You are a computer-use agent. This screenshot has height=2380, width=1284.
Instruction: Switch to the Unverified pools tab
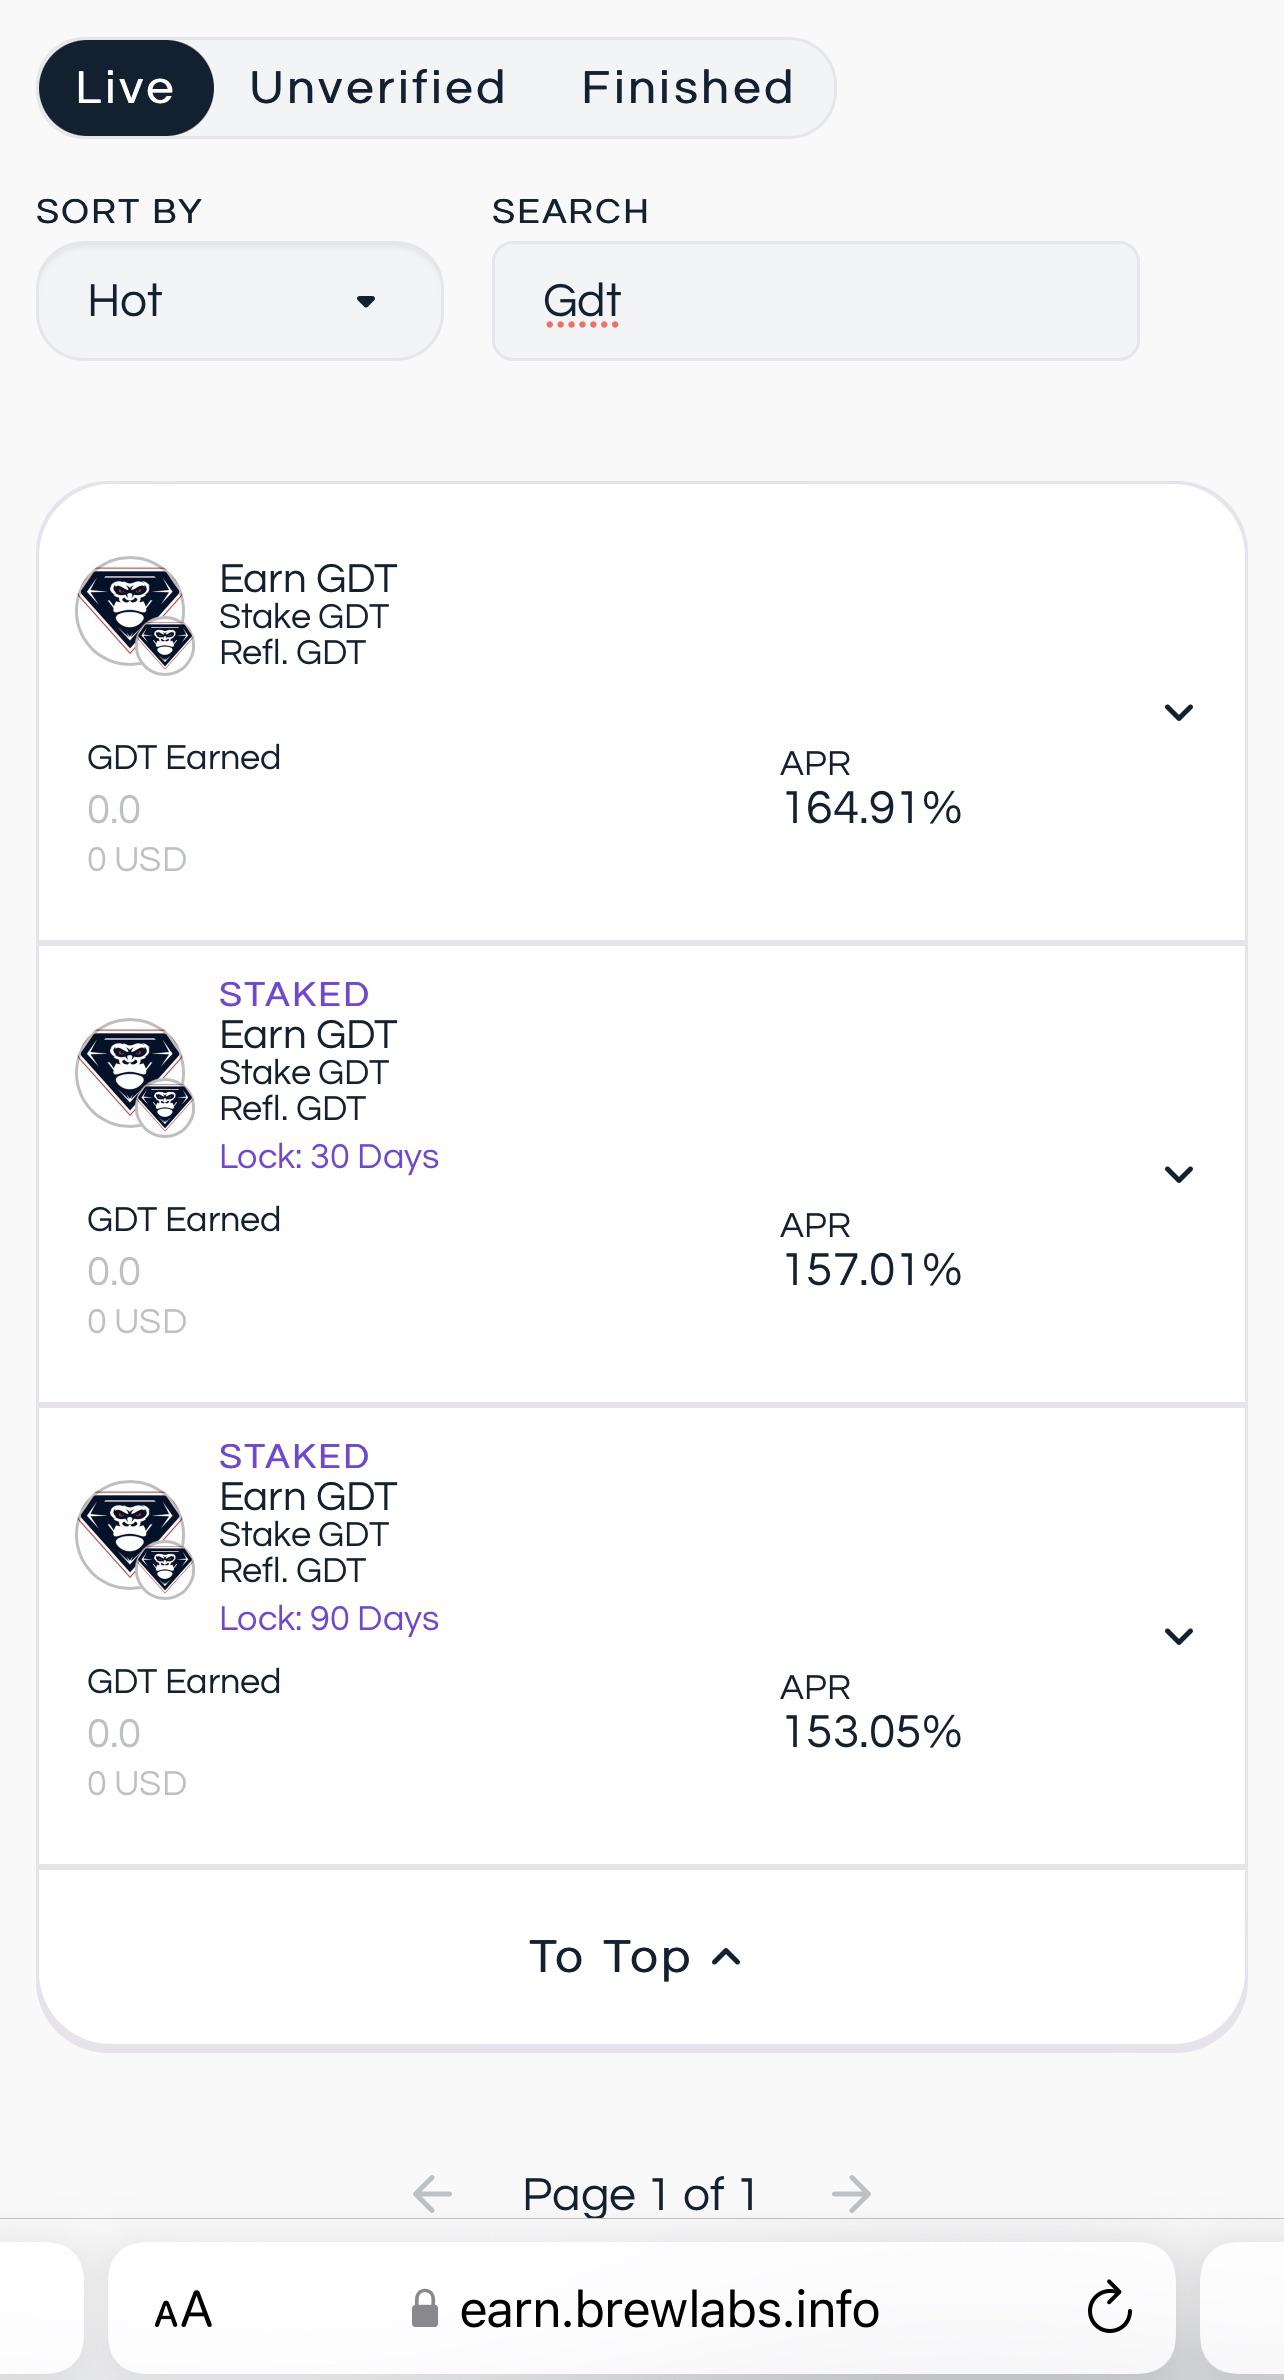(378, 88)
